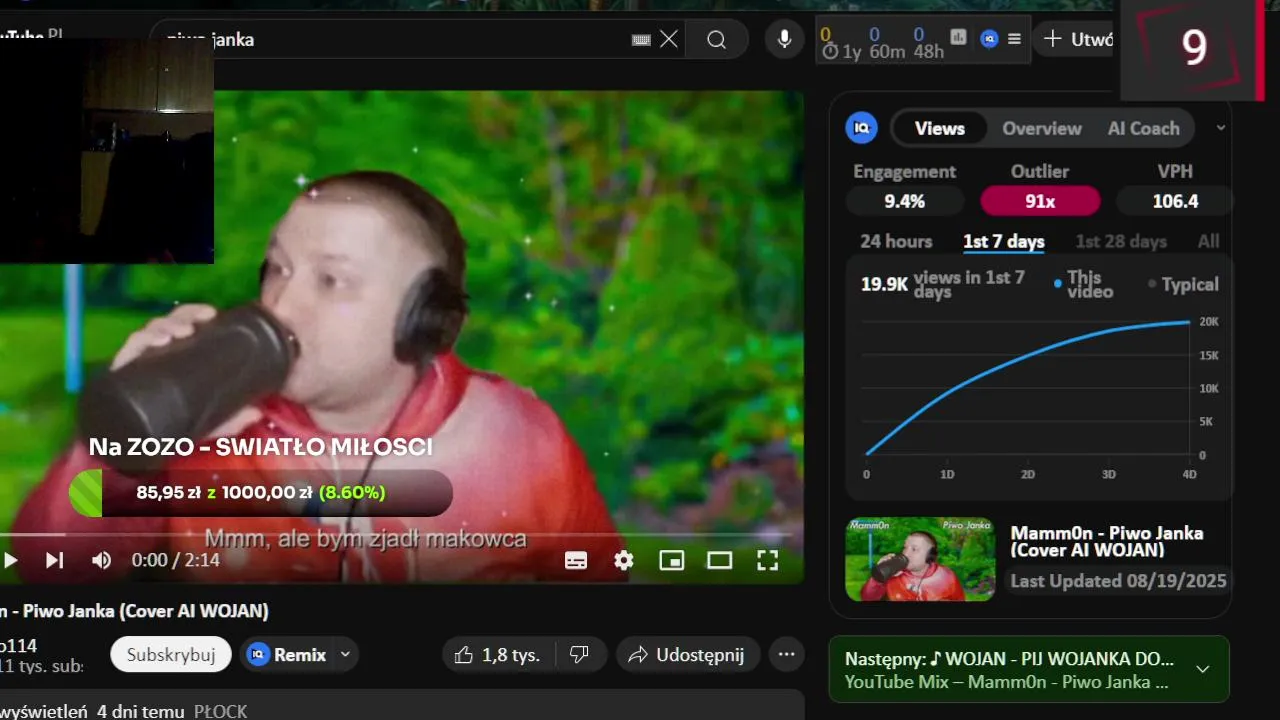Click the Mamm0n - Piwo Janka title in panel
Screen dimensions: 1280x720
tap(1107, 541)
